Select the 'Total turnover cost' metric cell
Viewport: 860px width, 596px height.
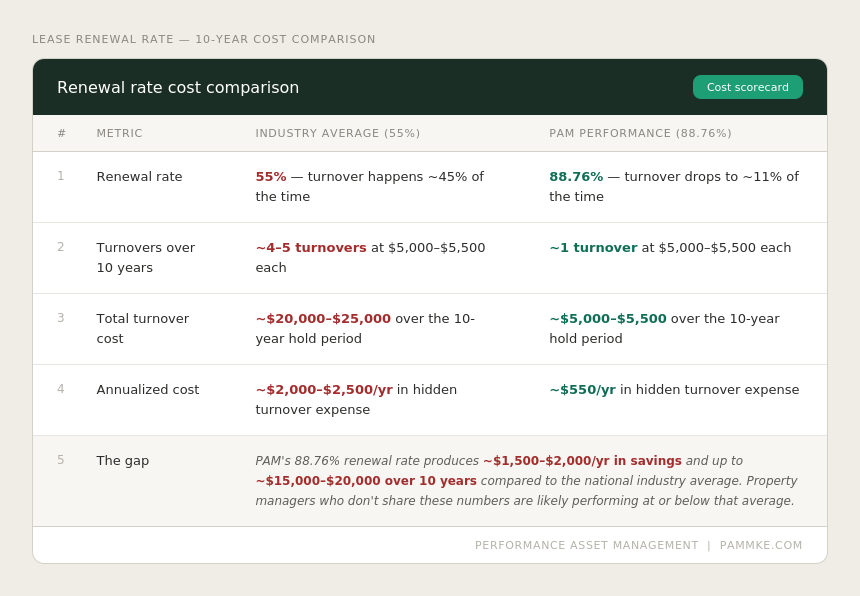(143, 328)
